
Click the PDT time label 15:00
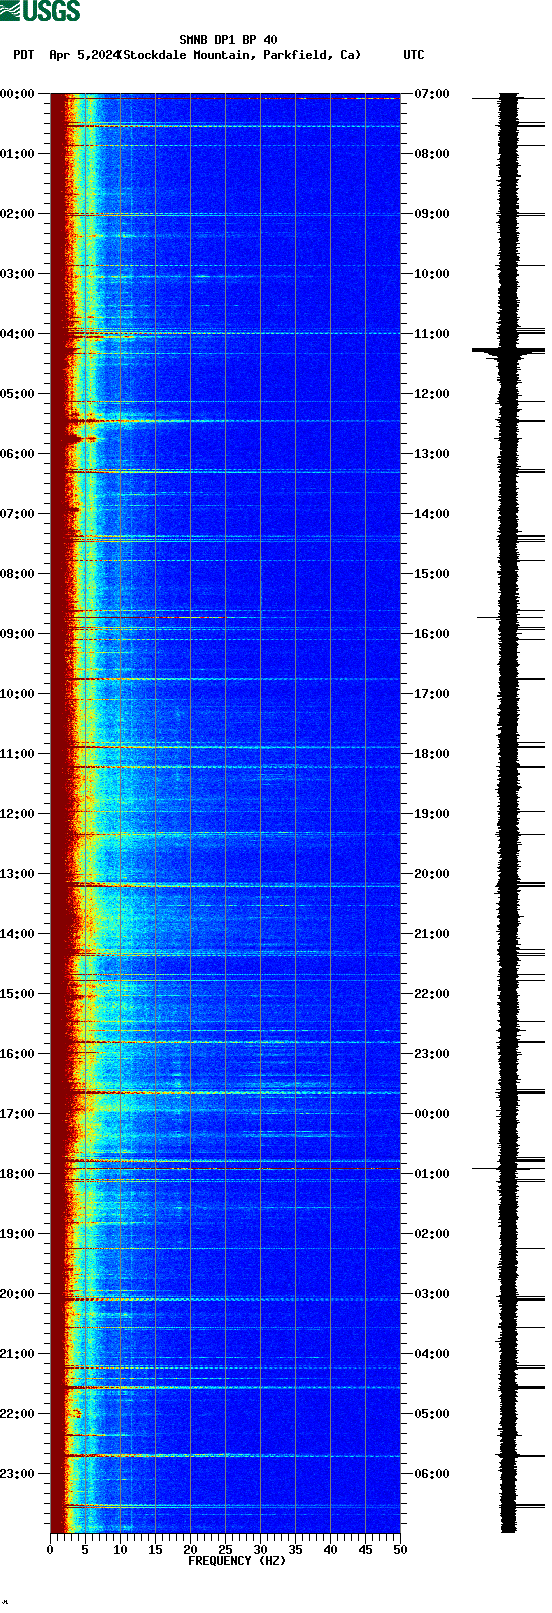tap(18, 994)
